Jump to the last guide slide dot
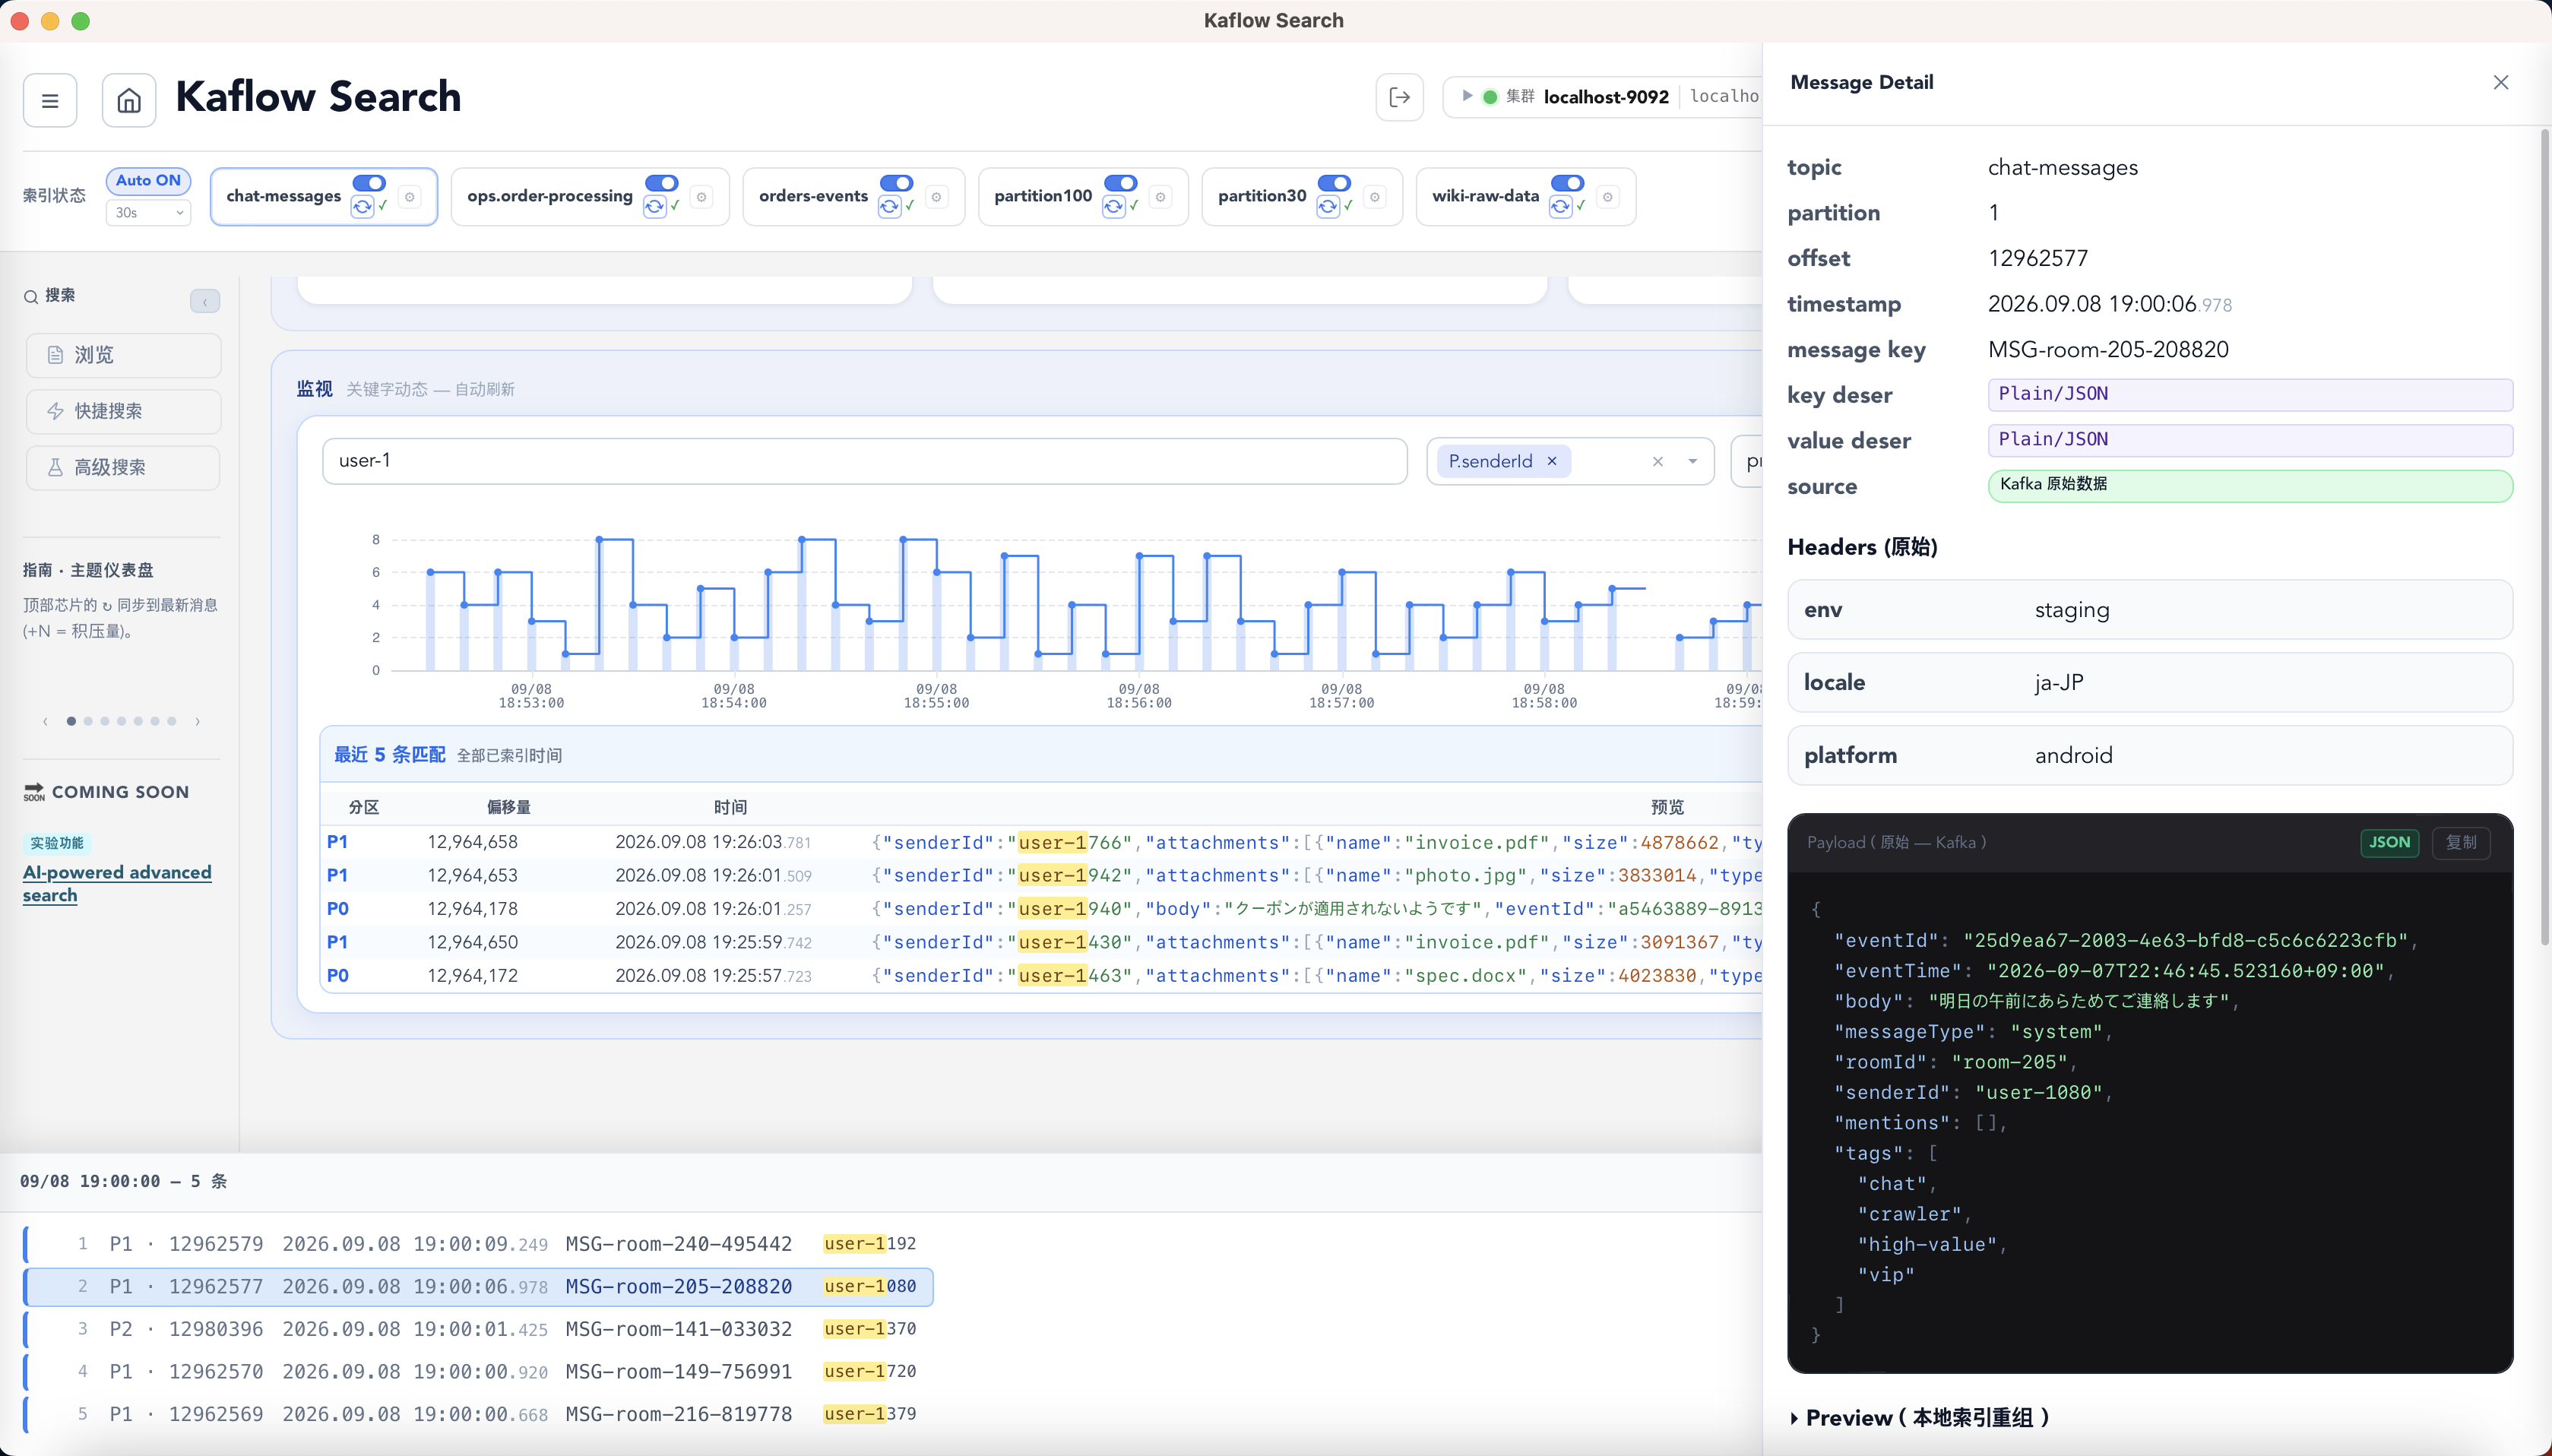2552x1456 pixels. [172, 721]
